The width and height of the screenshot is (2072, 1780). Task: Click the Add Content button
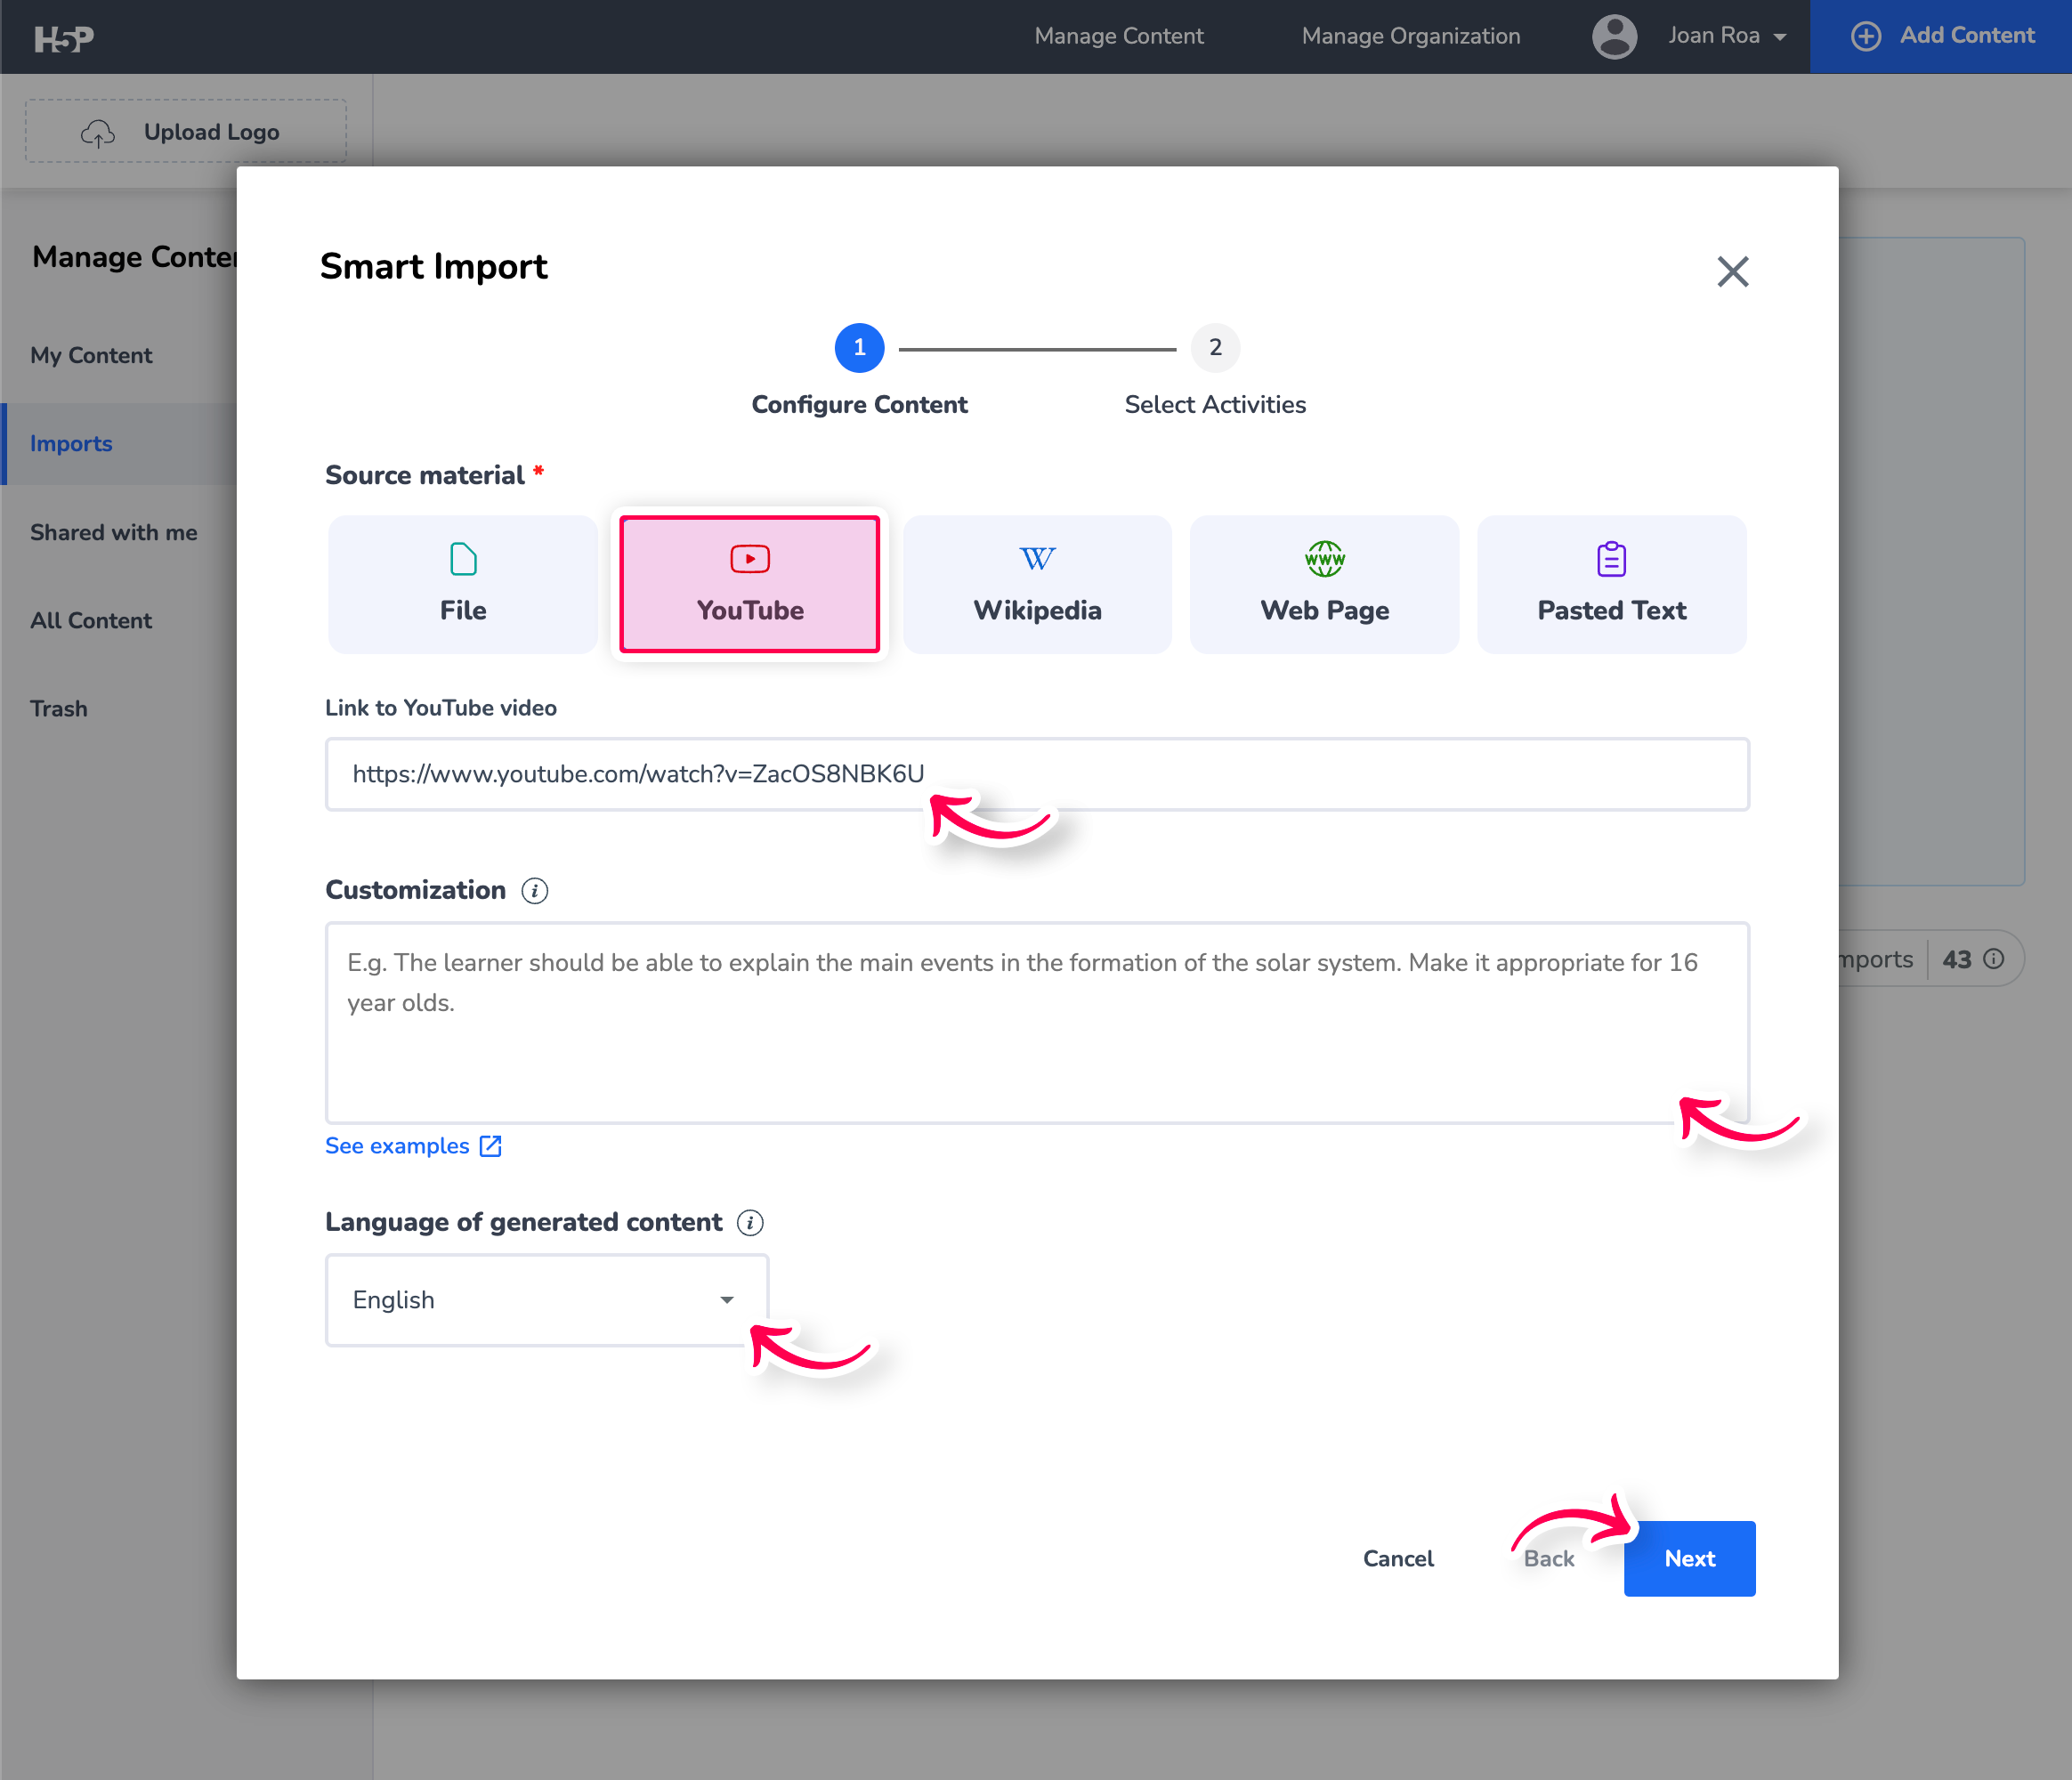1940,36
